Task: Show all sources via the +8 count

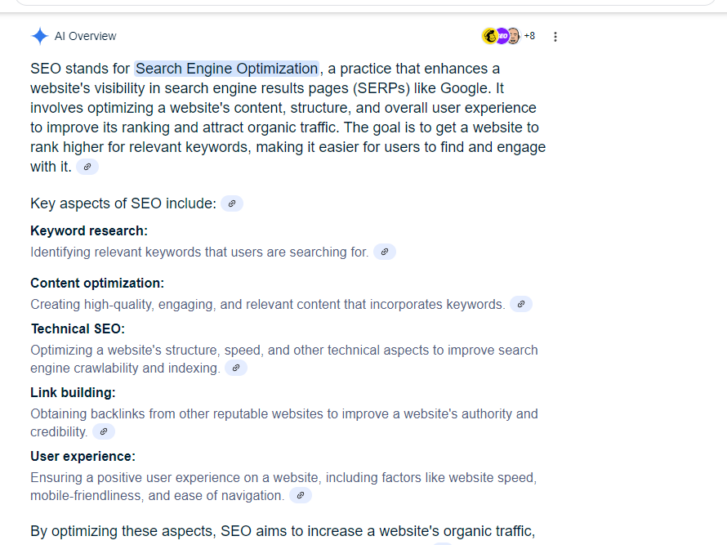Action: 529,36
